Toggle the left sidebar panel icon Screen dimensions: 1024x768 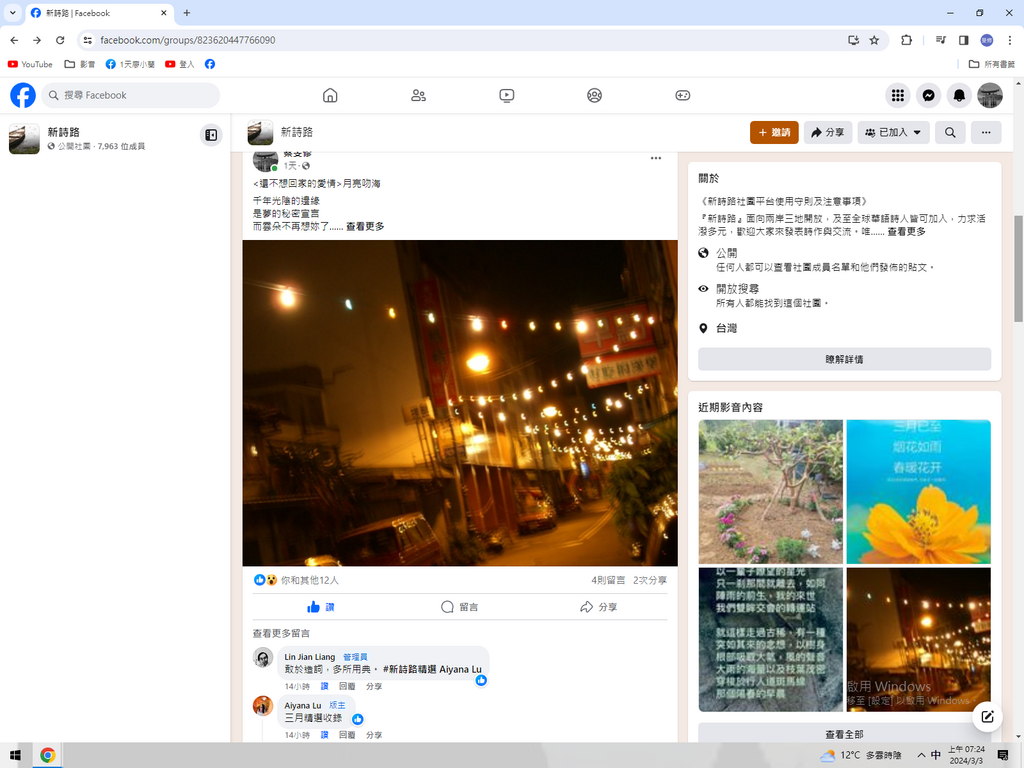(x=211, y=135)
